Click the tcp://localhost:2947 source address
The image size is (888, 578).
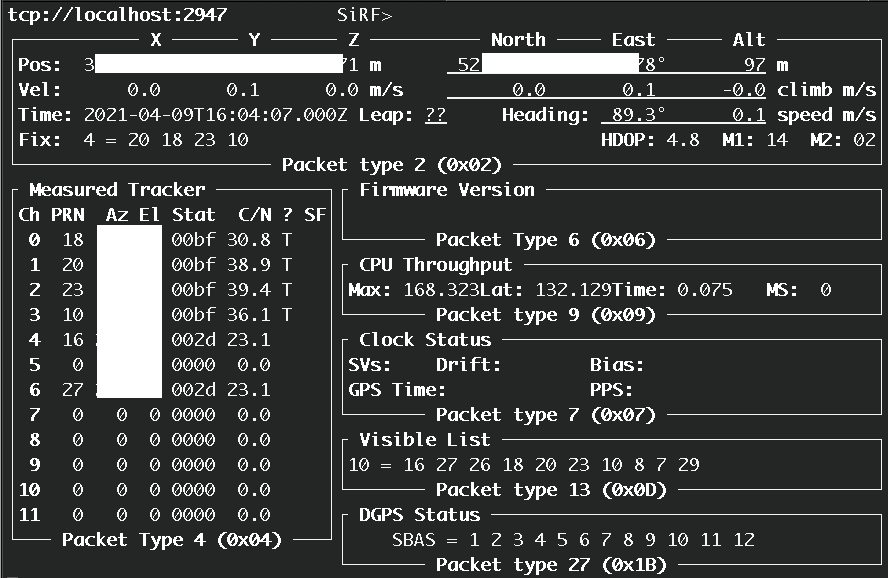[x=117, y=15]
